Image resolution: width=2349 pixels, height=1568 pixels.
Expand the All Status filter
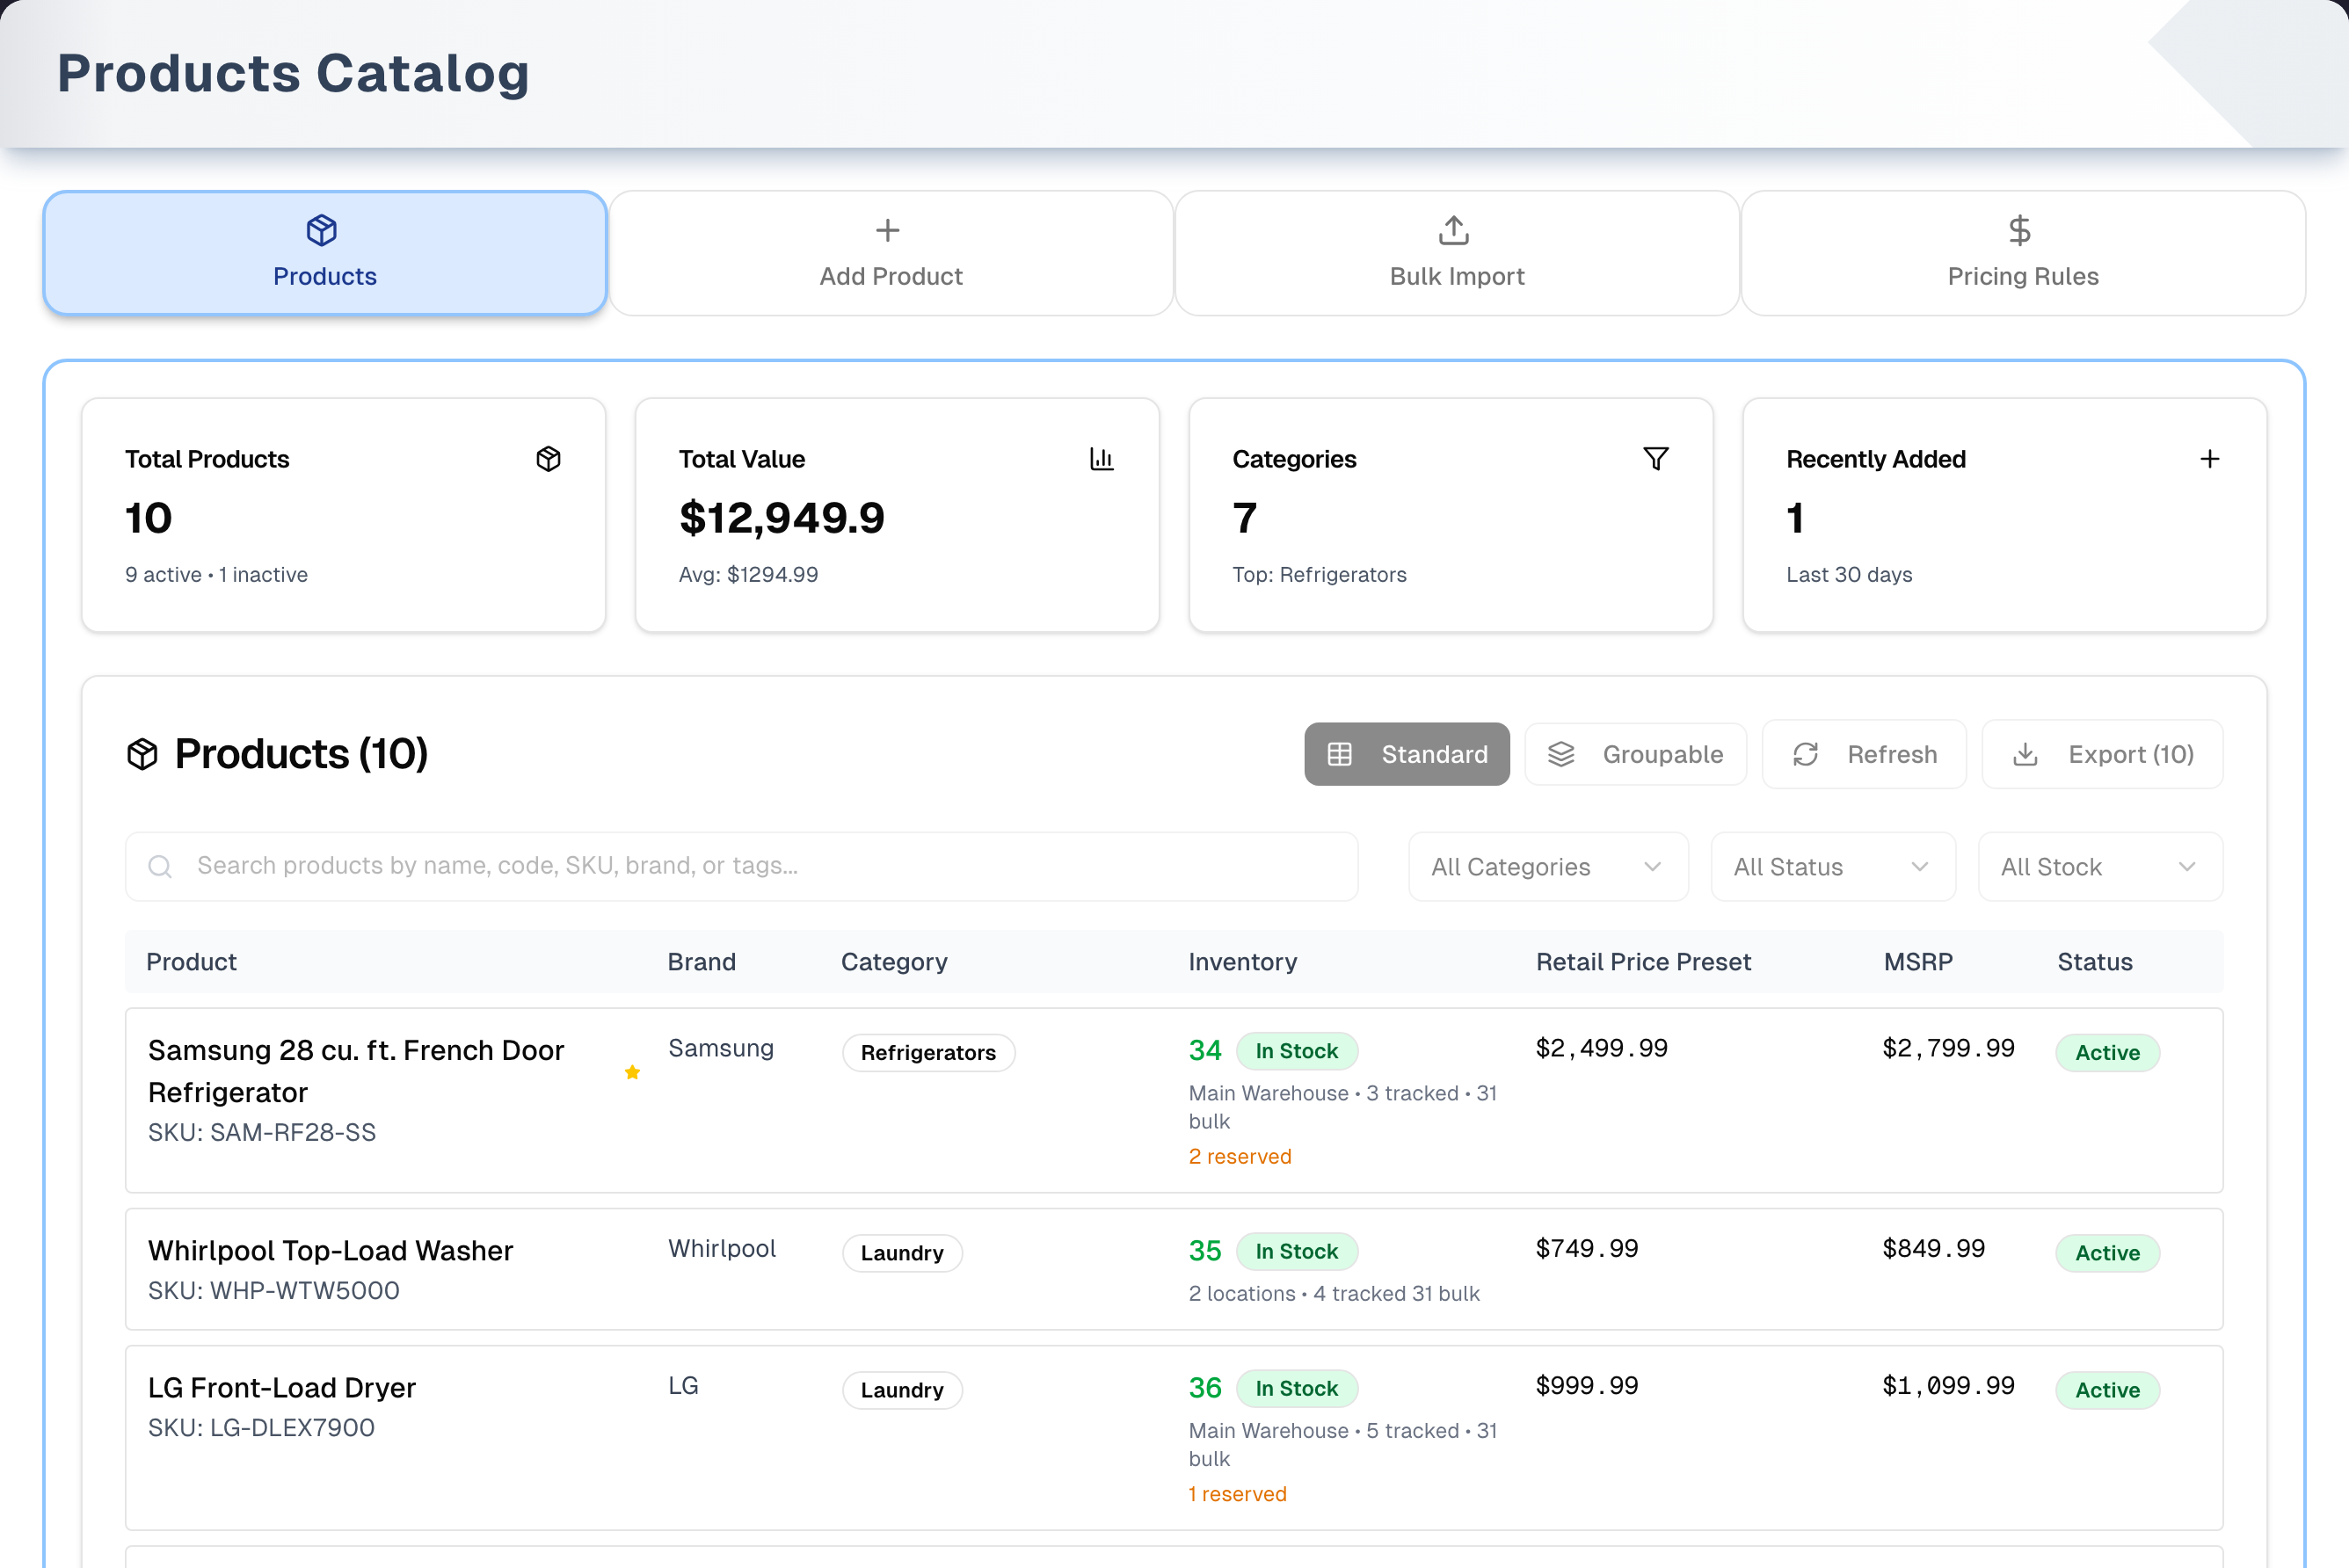click(1833, 867)
